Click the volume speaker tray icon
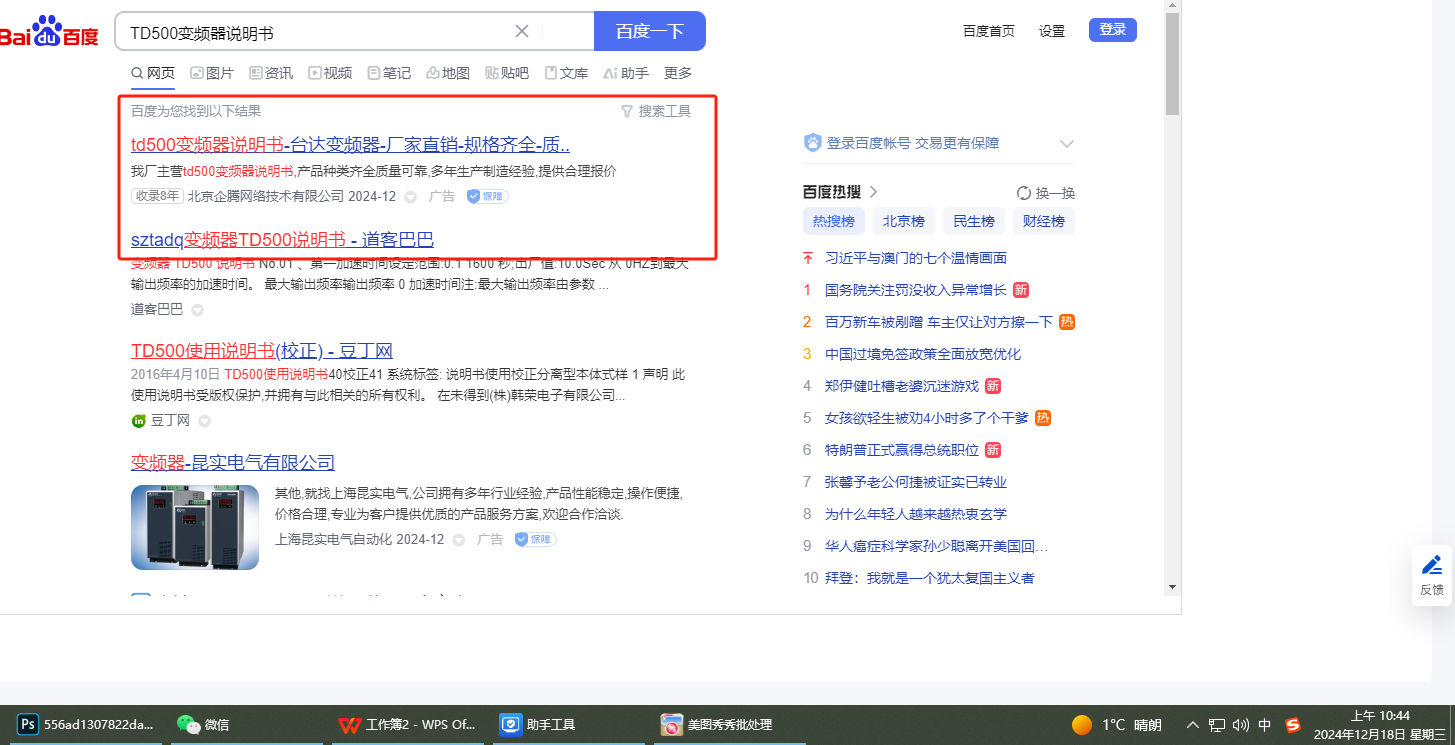Viewport: 1455px width, 745px height. coord(1241,725)
